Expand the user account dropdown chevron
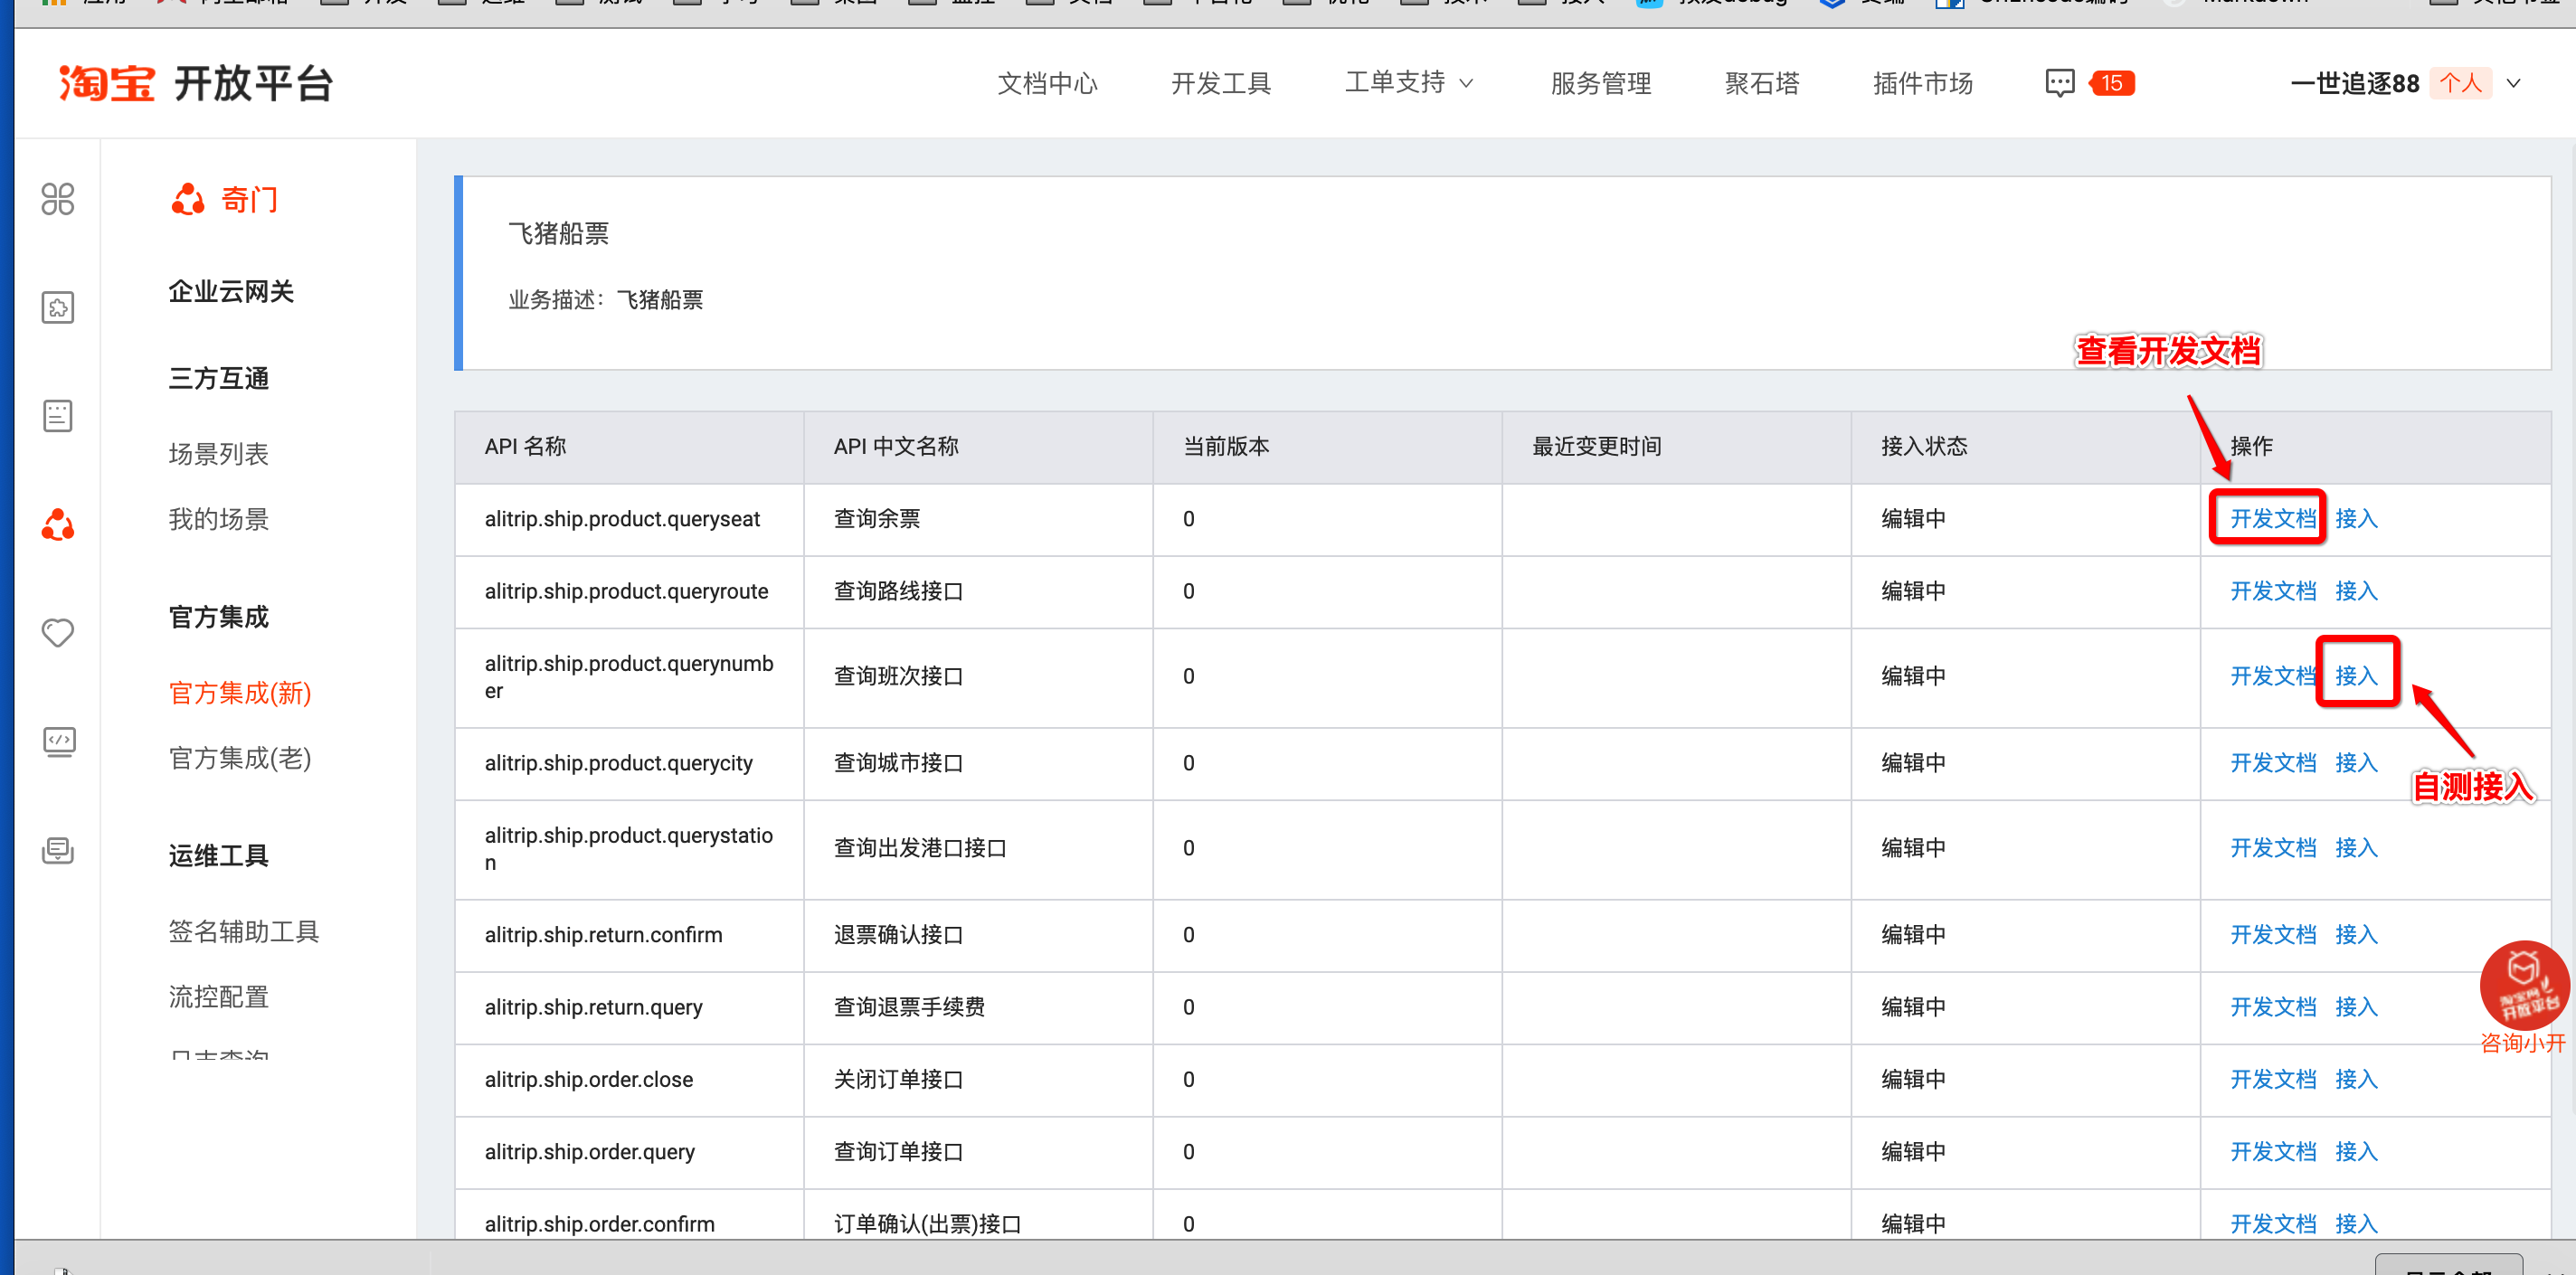 tap(2513, 83)
